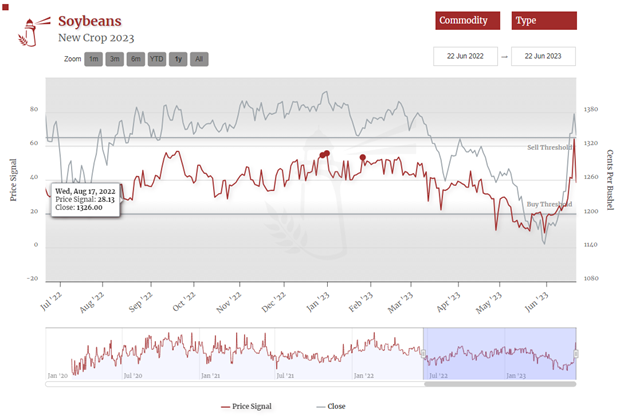Click the Sep '22 x-axis label
Screen dimensions: 624x418
coord(141,302)
